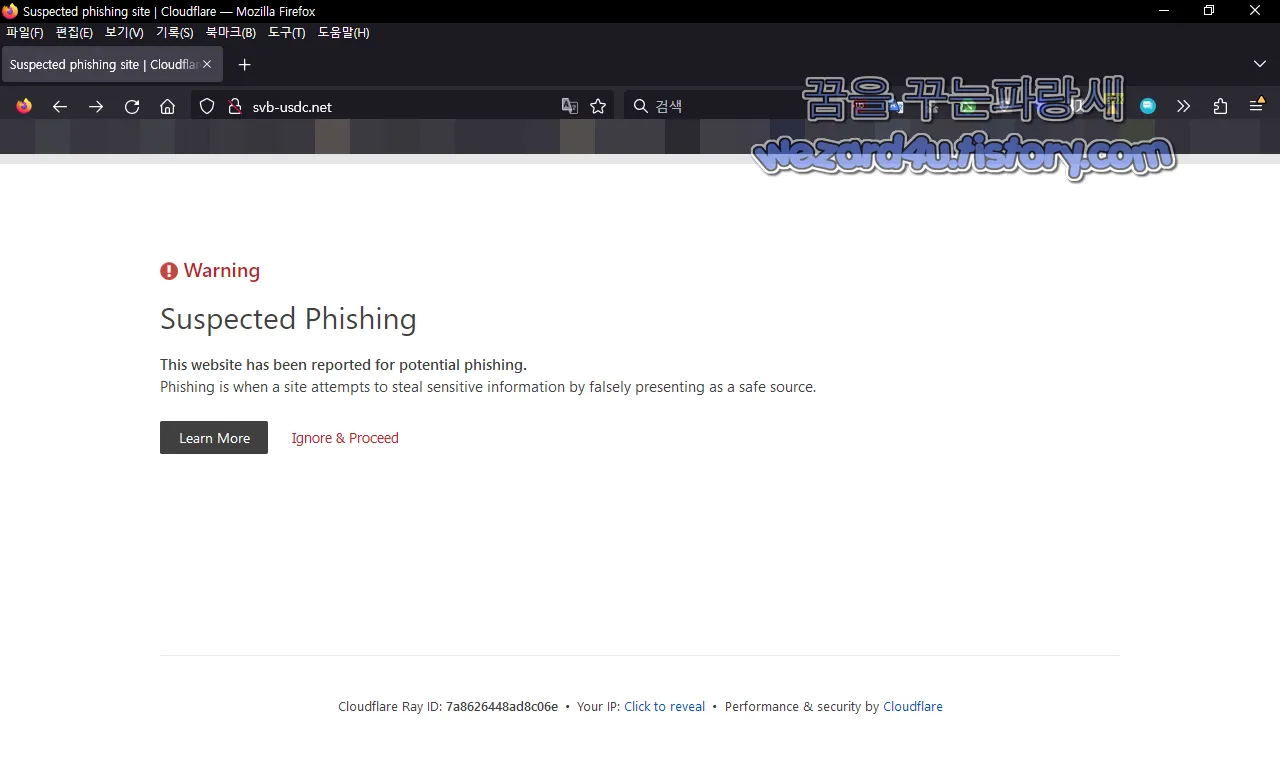Click the 'Performance & security by' footer text

pos(802,707)
